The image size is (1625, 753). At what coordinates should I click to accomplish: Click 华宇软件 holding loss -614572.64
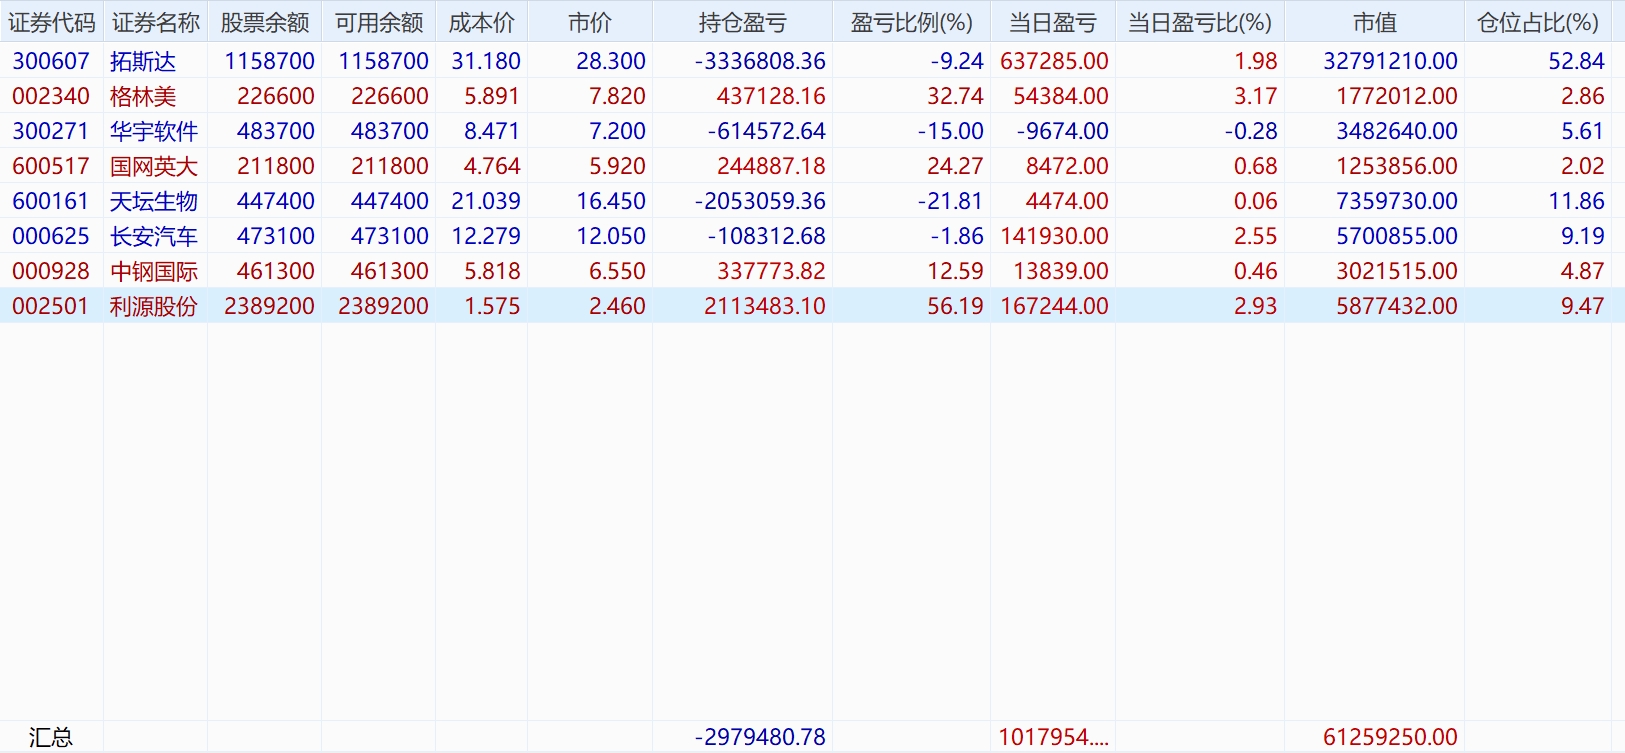click(x=766, y=131)
